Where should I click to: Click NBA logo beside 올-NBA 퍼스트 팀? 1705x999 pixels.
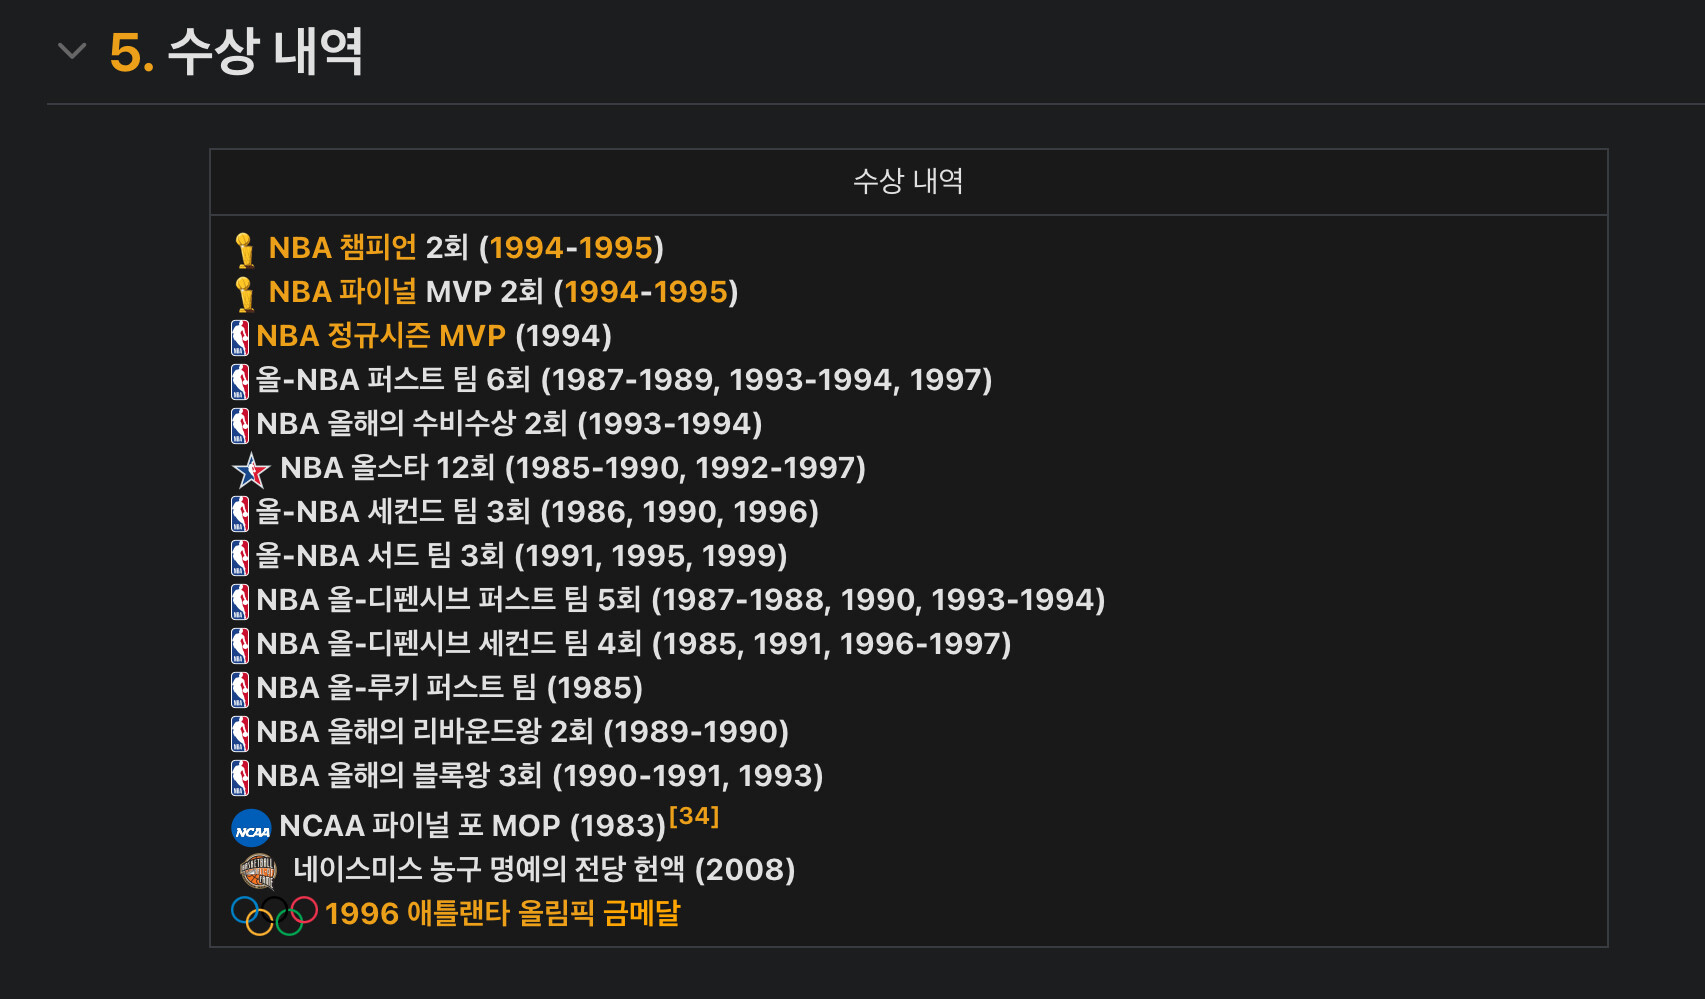(x=240, y=381)
